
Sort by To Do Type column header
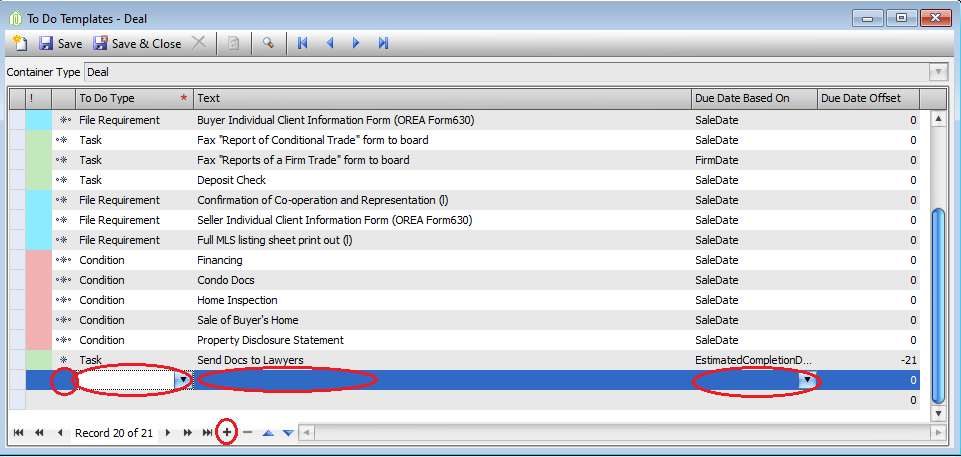(x=134, y=98)
